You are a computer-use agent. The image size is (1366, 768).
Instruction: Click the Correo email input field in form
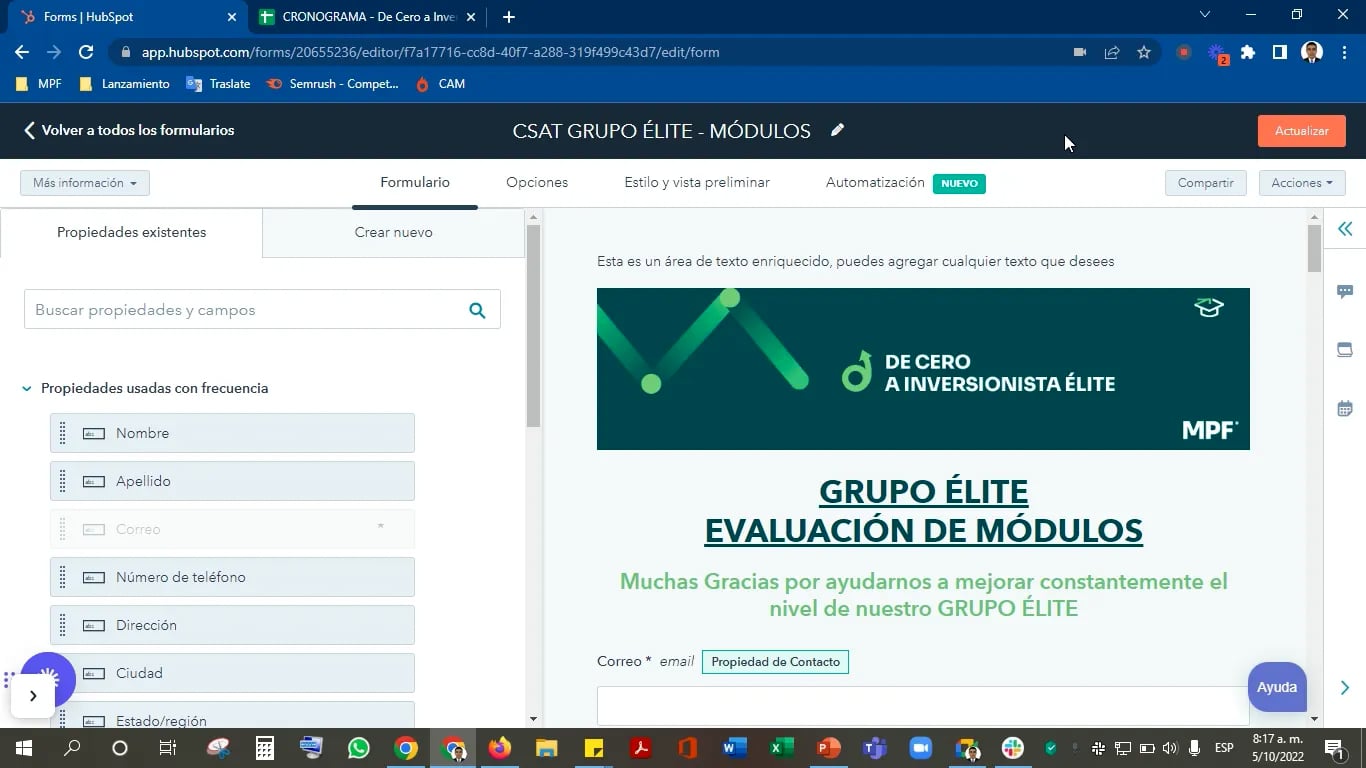(923, 705)
